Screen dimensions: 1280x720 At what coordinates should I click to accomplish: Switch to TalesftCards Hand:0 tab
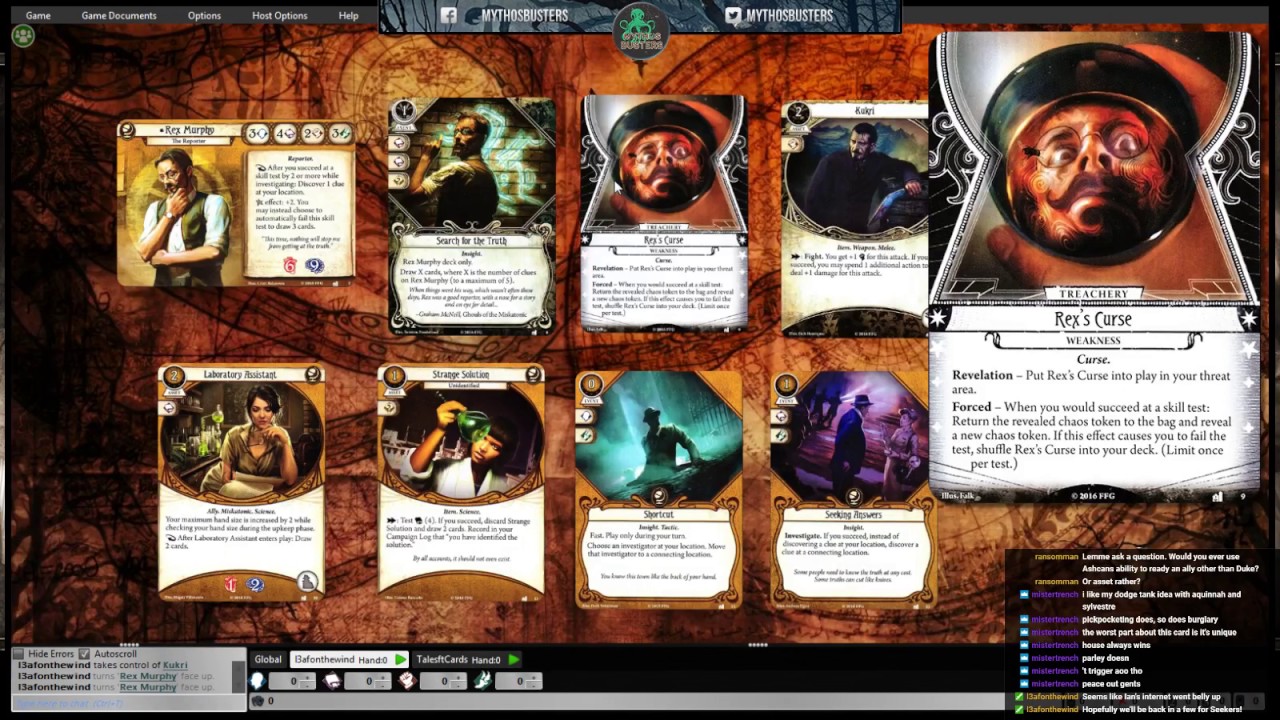467,659
